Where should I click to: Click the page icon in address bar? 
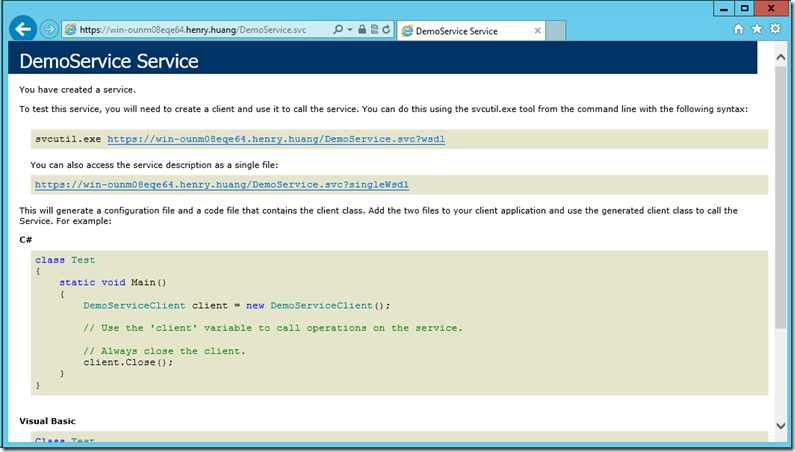tap(70, 29)
